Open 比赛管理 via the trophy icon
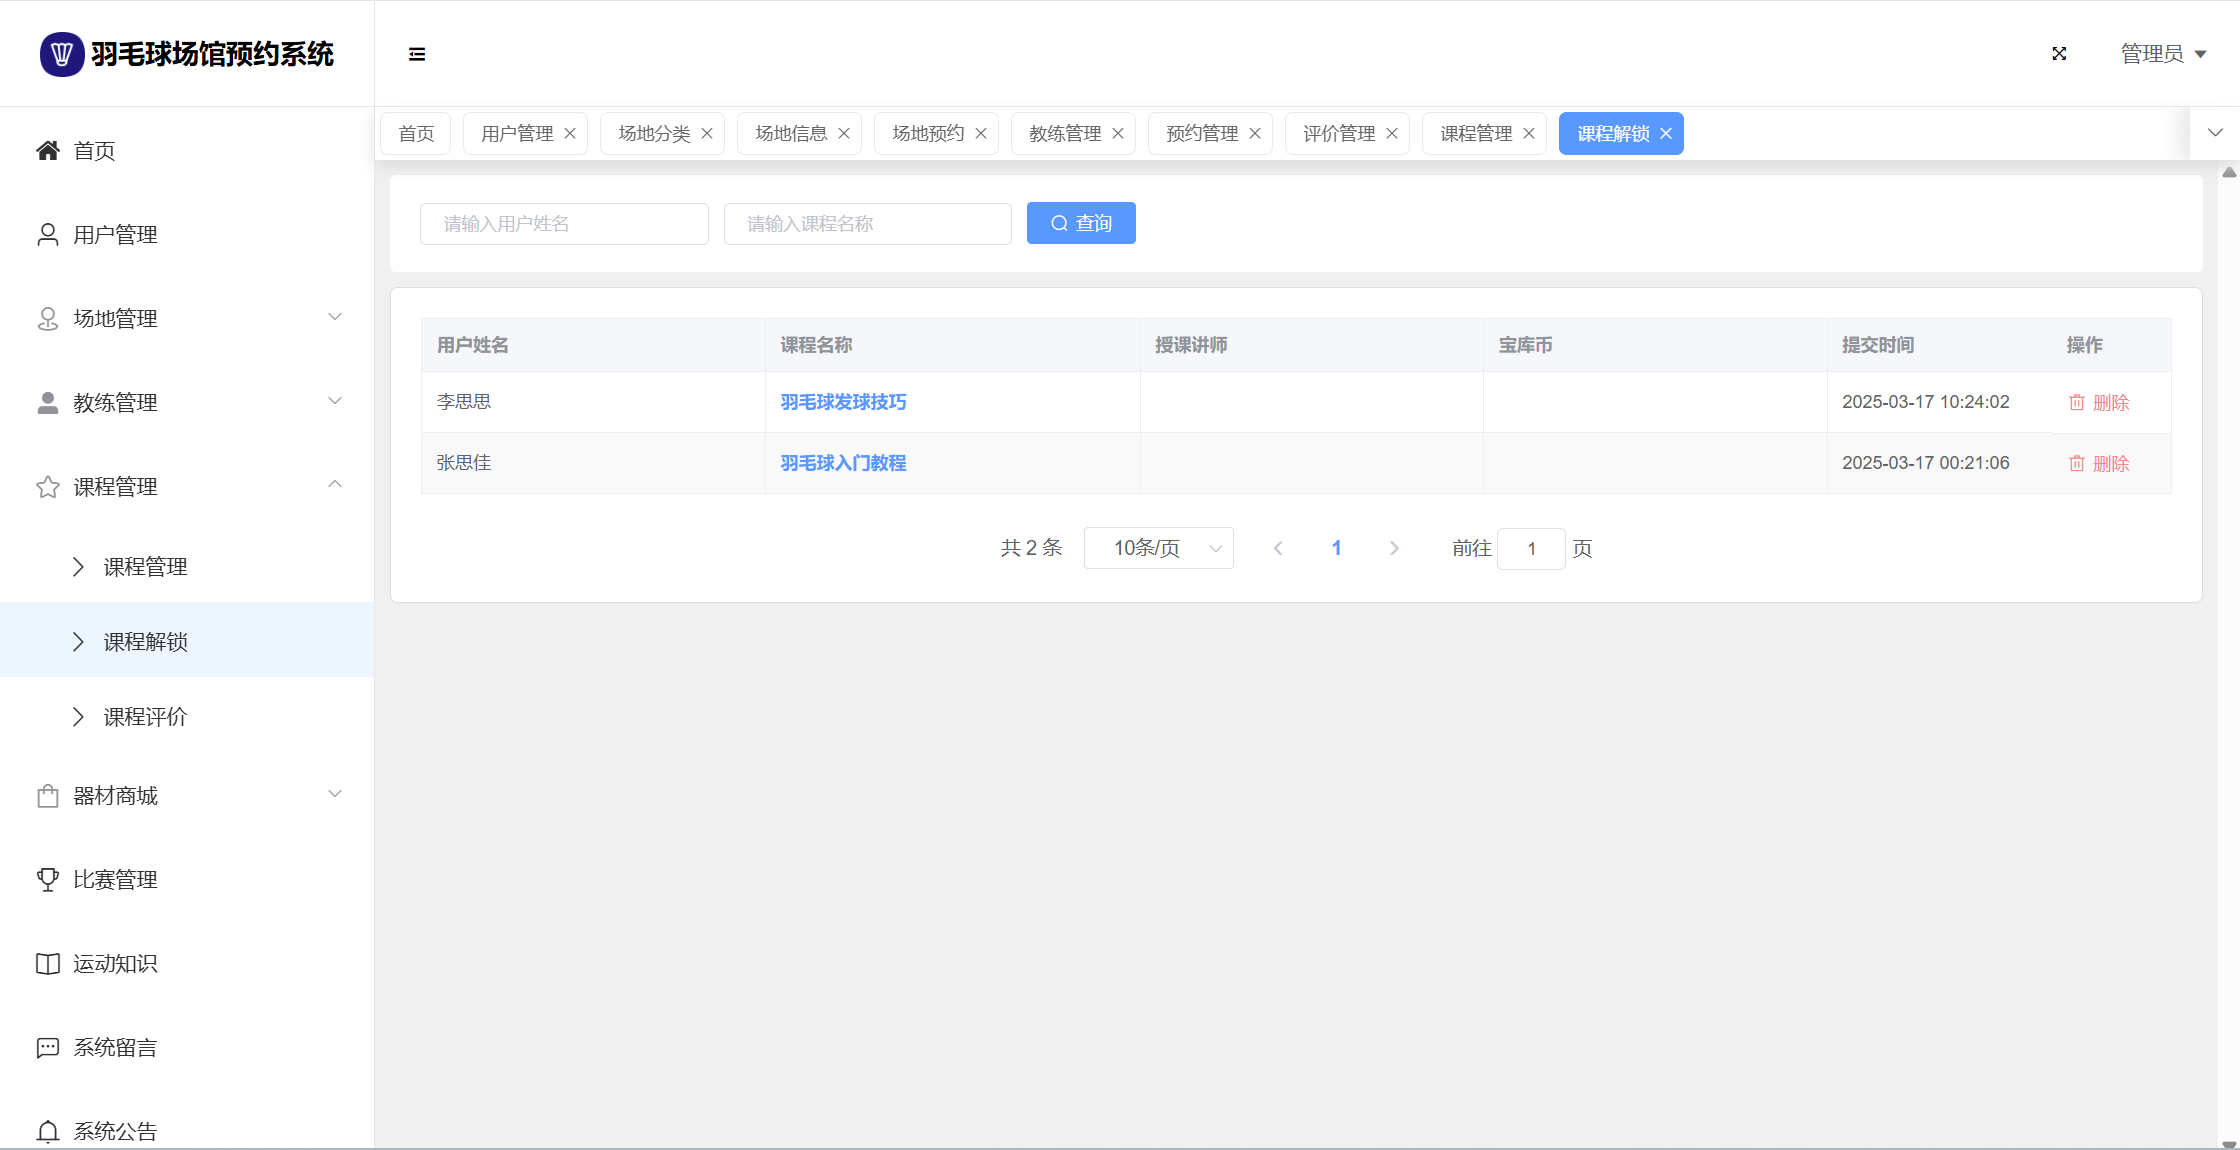 click(48, 880)
